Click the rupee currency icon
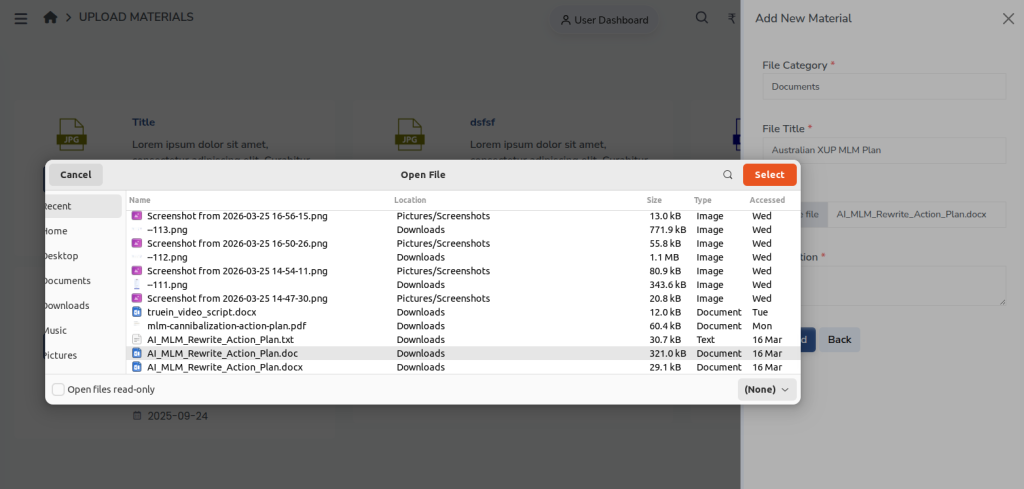The image size is (1024, 489). 732,18
